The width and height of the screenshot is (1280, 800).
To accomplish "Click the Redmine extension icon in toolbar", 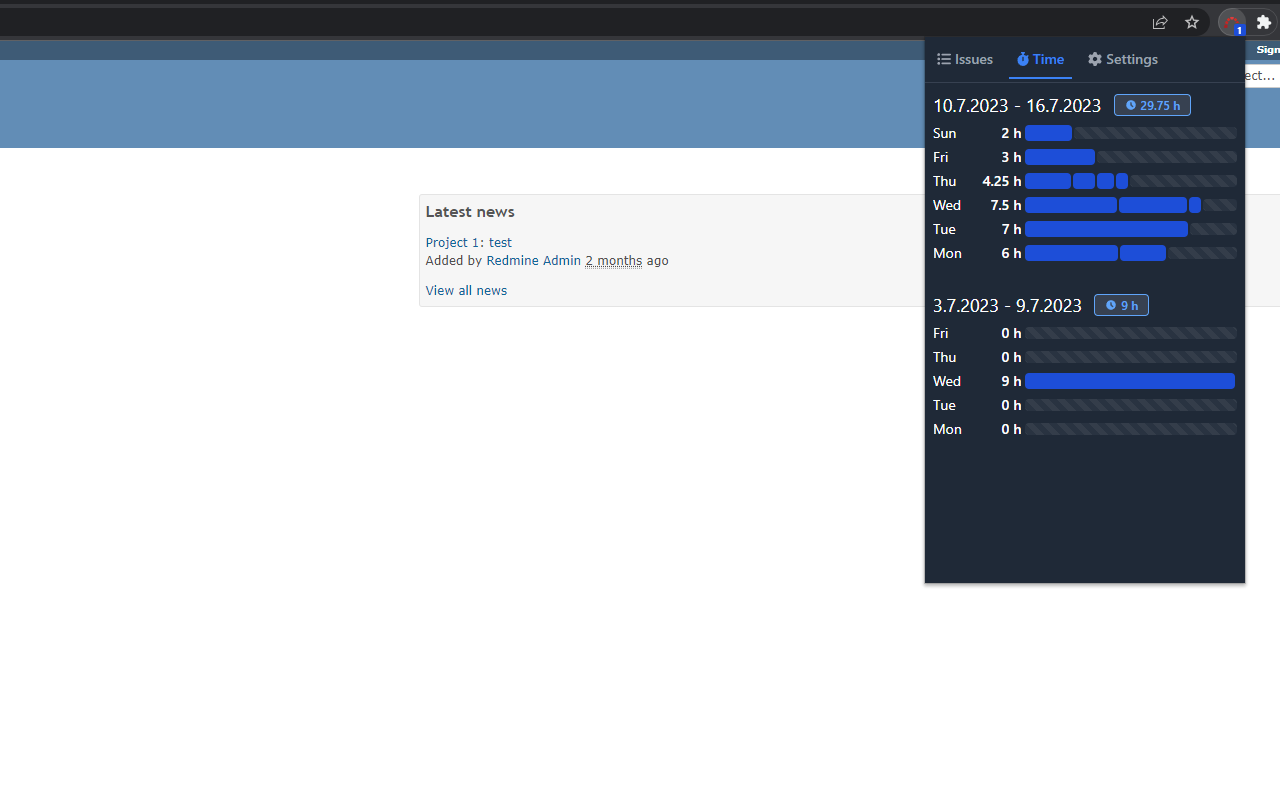I will [1232, 22].
